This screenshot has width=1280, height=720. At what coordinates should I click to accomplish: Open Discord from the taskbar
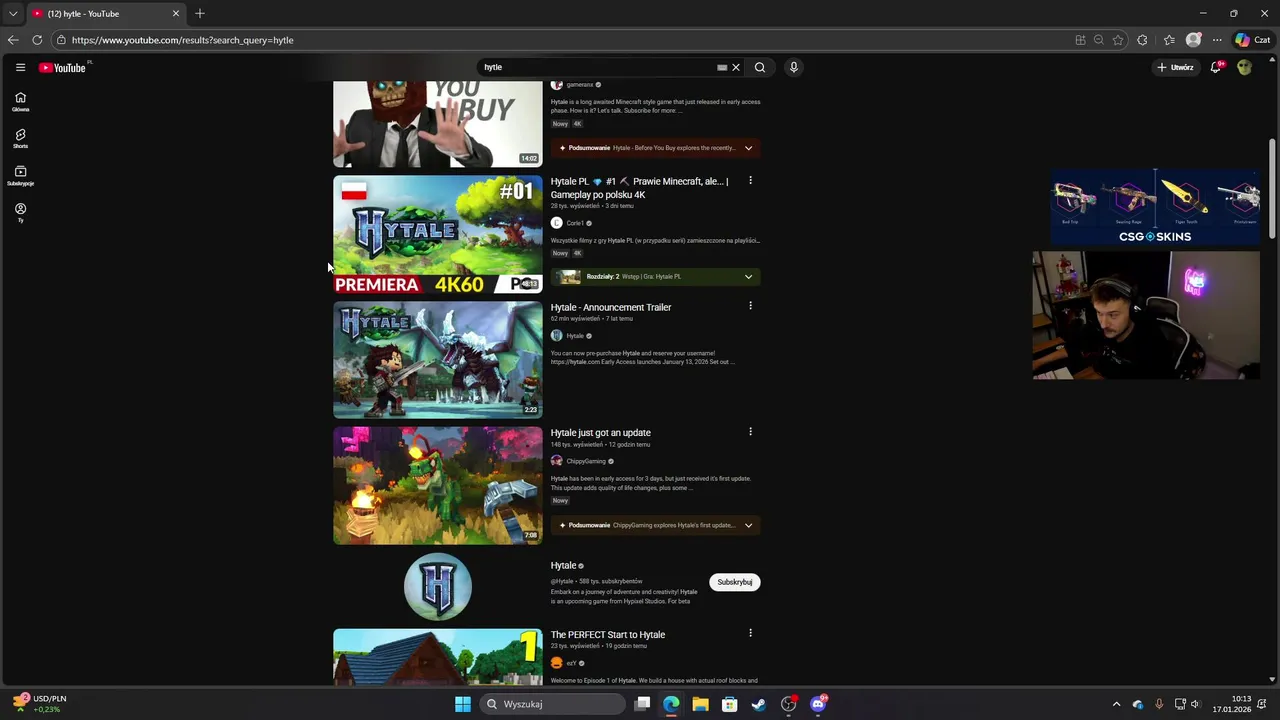point(818,704)
